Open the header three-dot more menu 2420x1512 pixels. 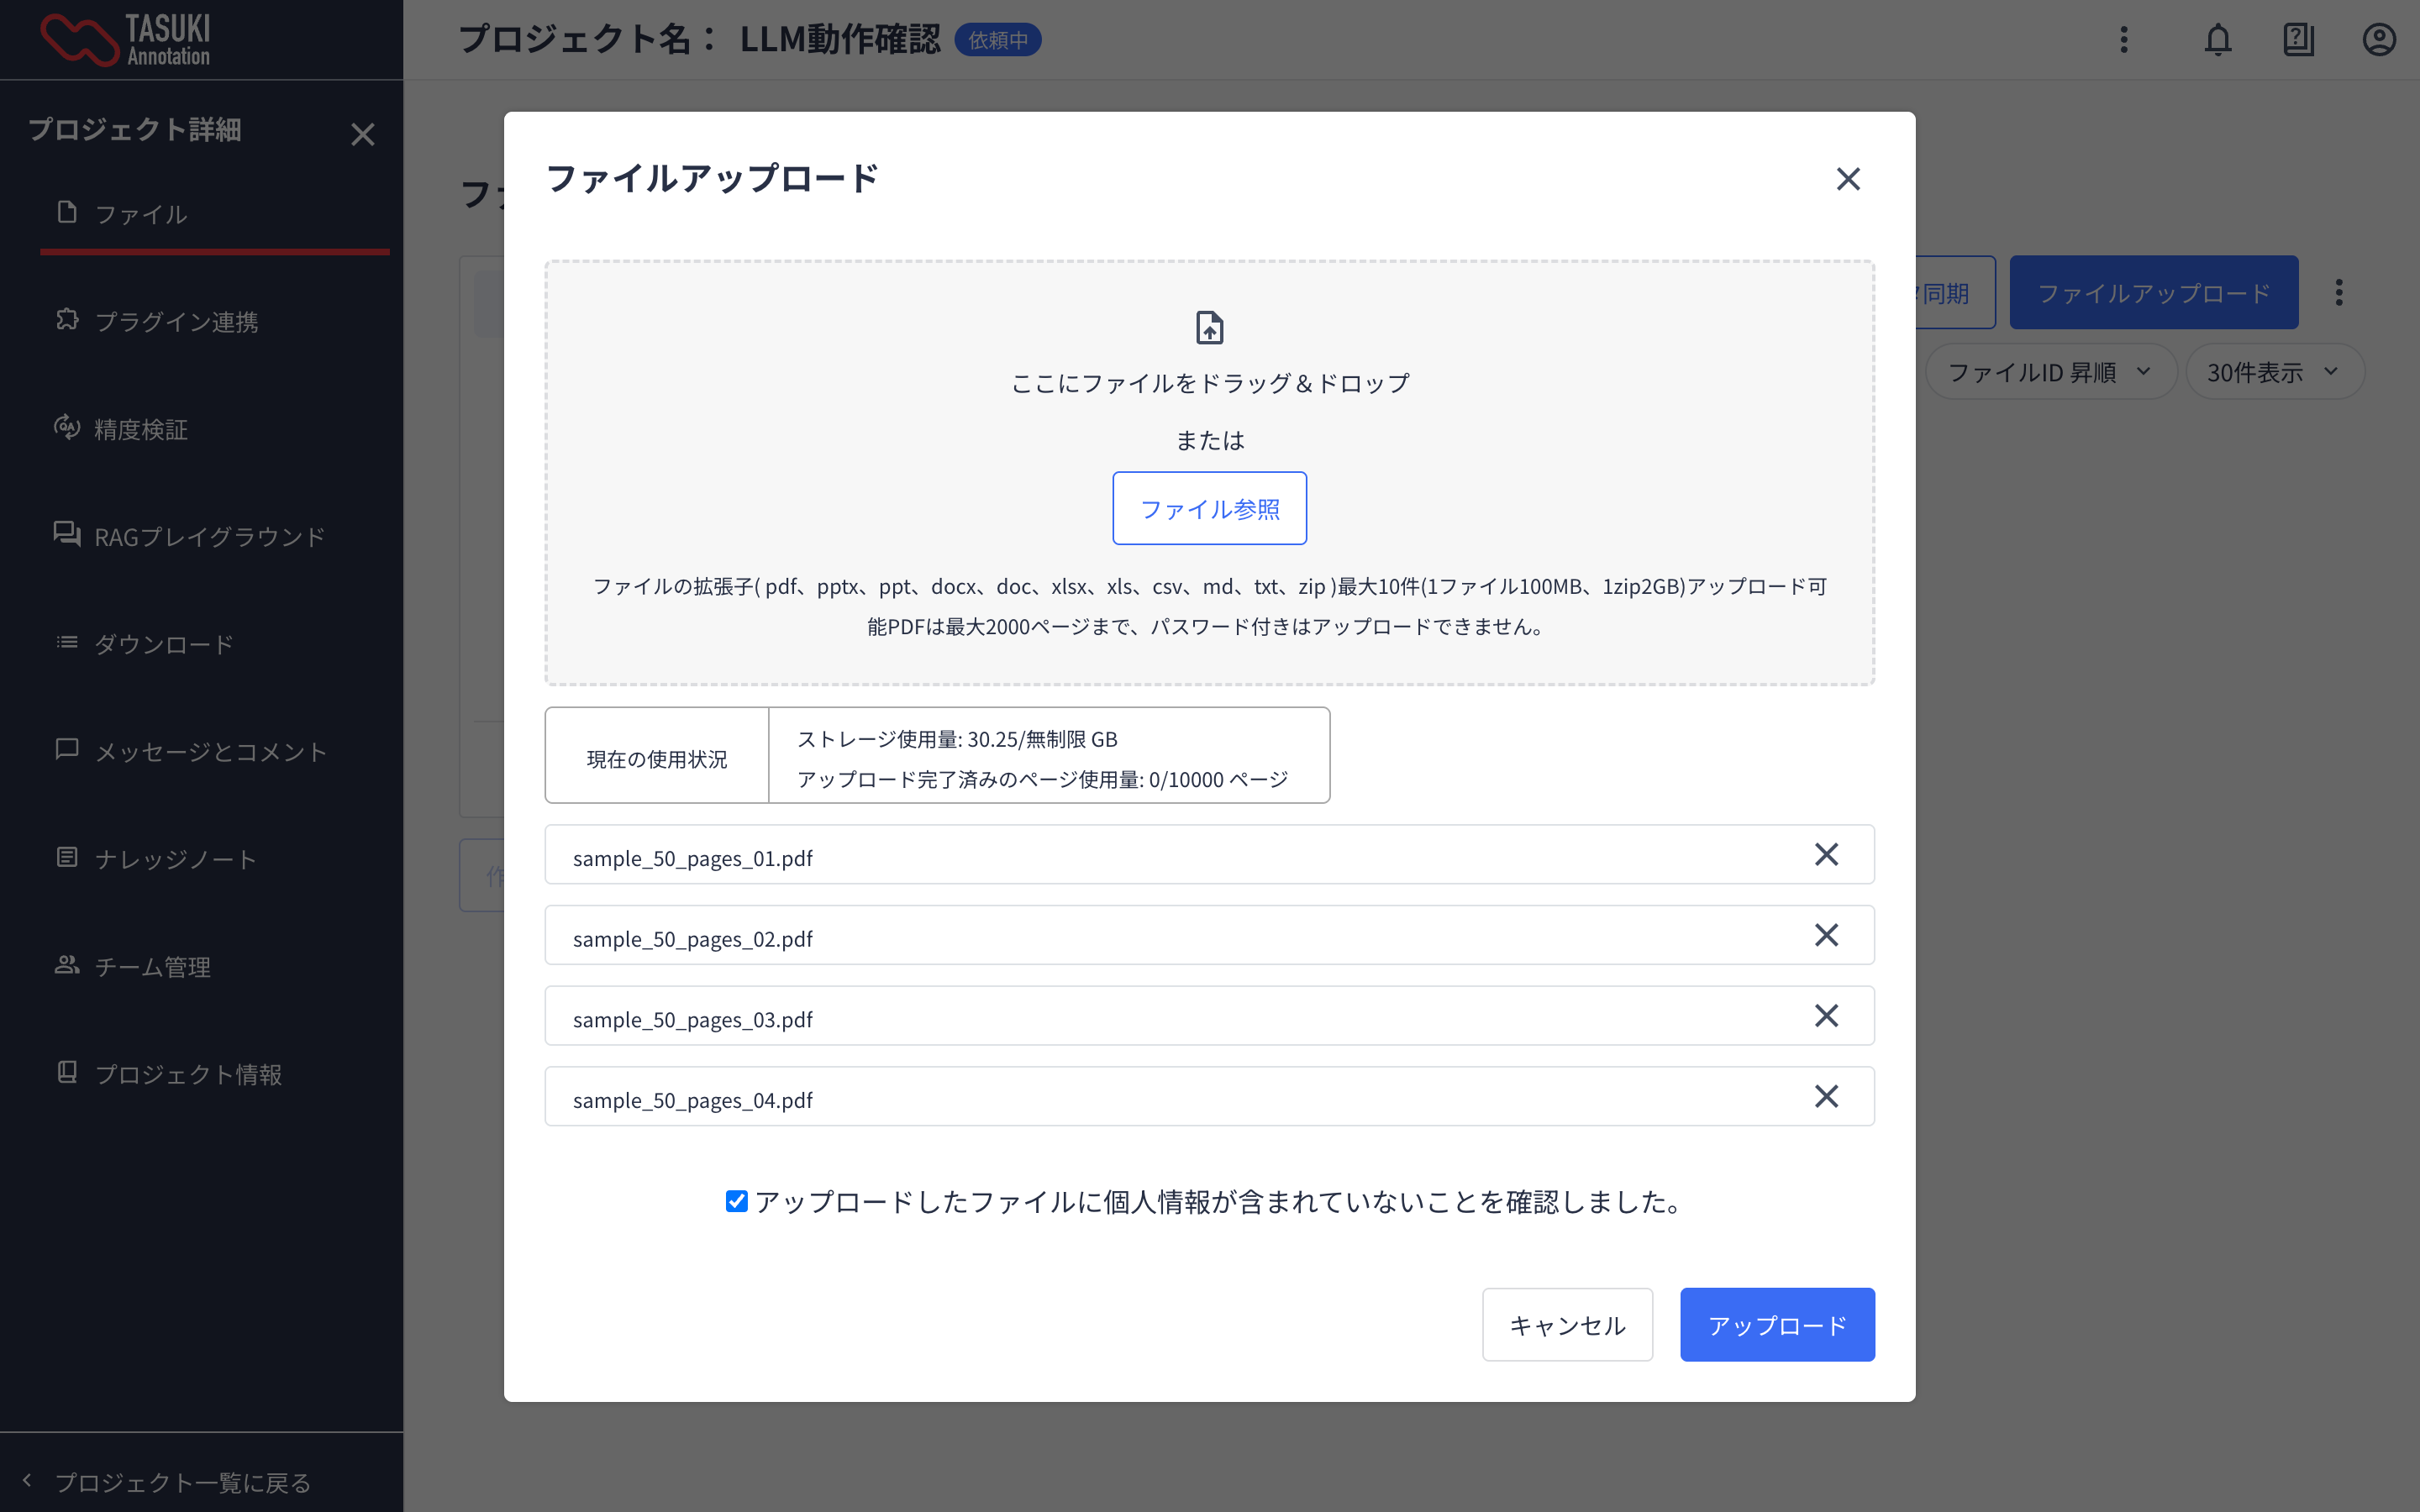[2124, 40]
